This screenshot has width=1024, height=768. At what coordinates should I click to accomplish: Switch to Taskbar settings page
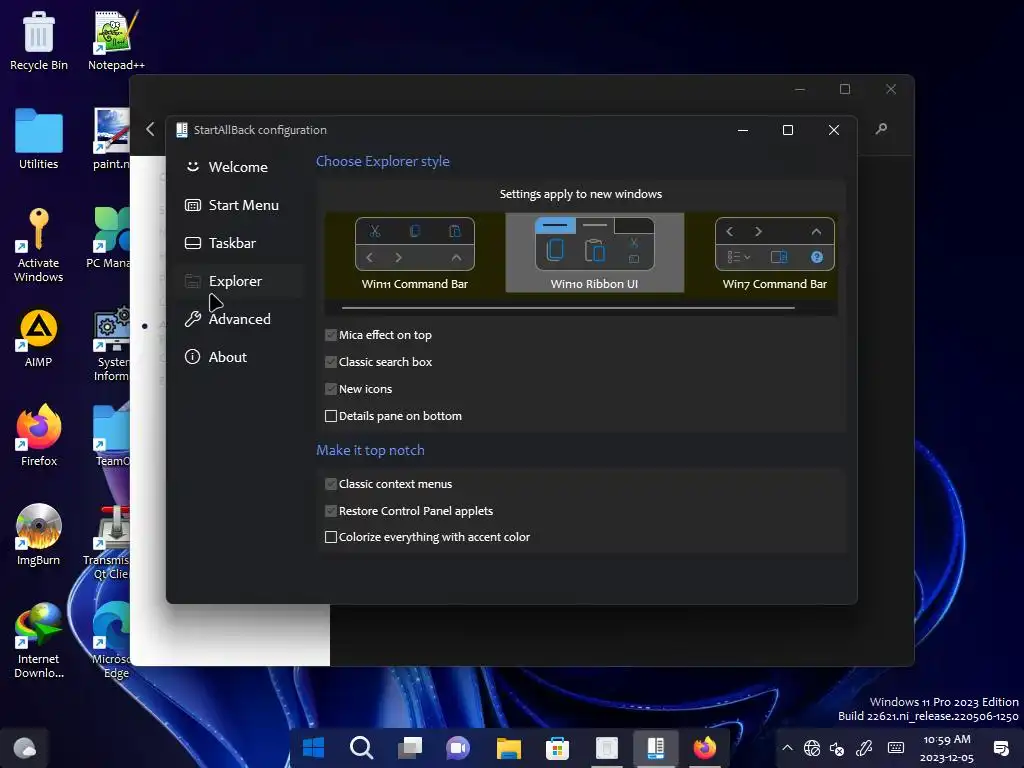pos(238,243)
